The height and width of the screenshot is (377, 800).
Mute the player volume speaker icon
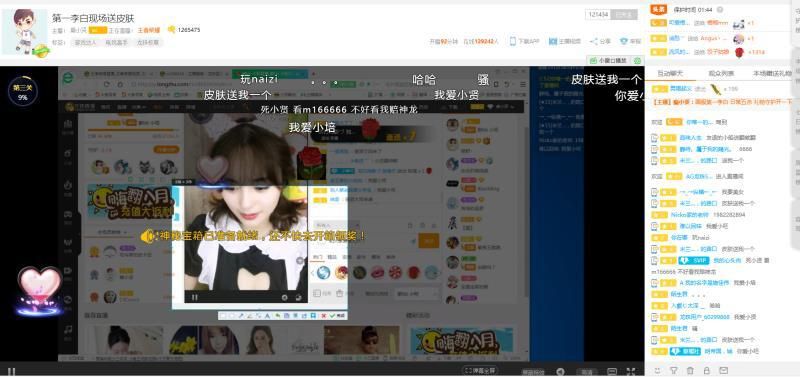pyautogui.click(x=560, y=372)
